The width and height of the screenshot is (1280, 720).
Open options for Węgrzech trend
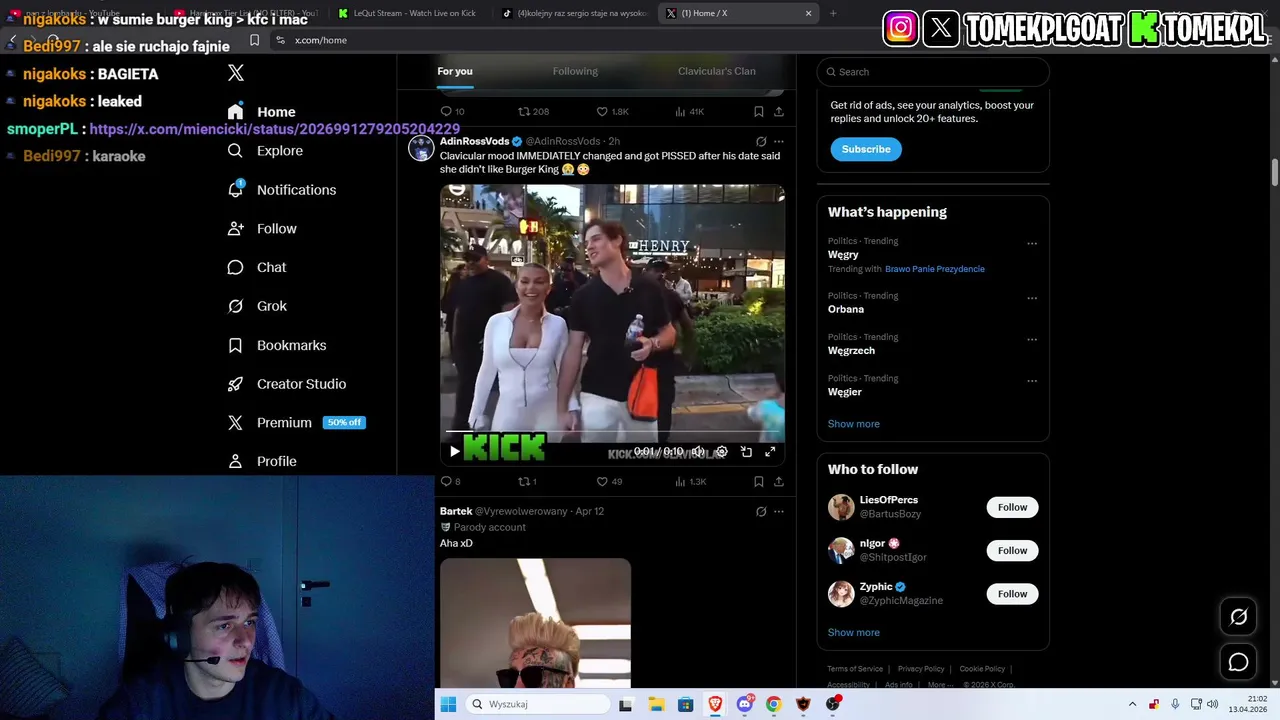pyautogui.click(x=1032, y=340)
